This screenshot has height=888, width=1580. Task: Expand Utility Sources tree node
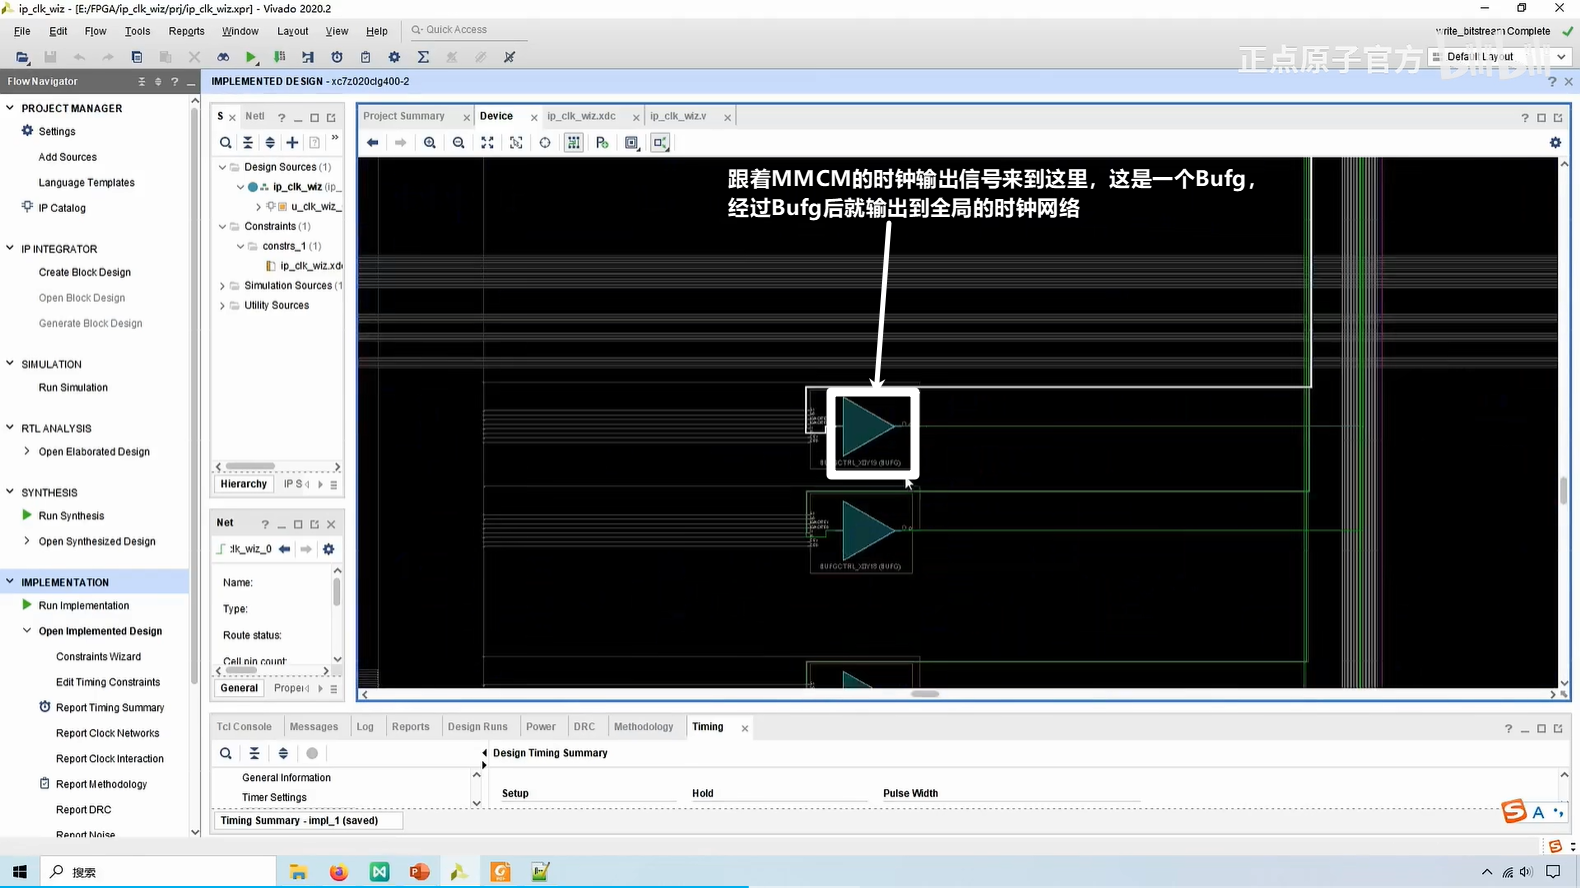pyautogui.click(x=222, y=306)
